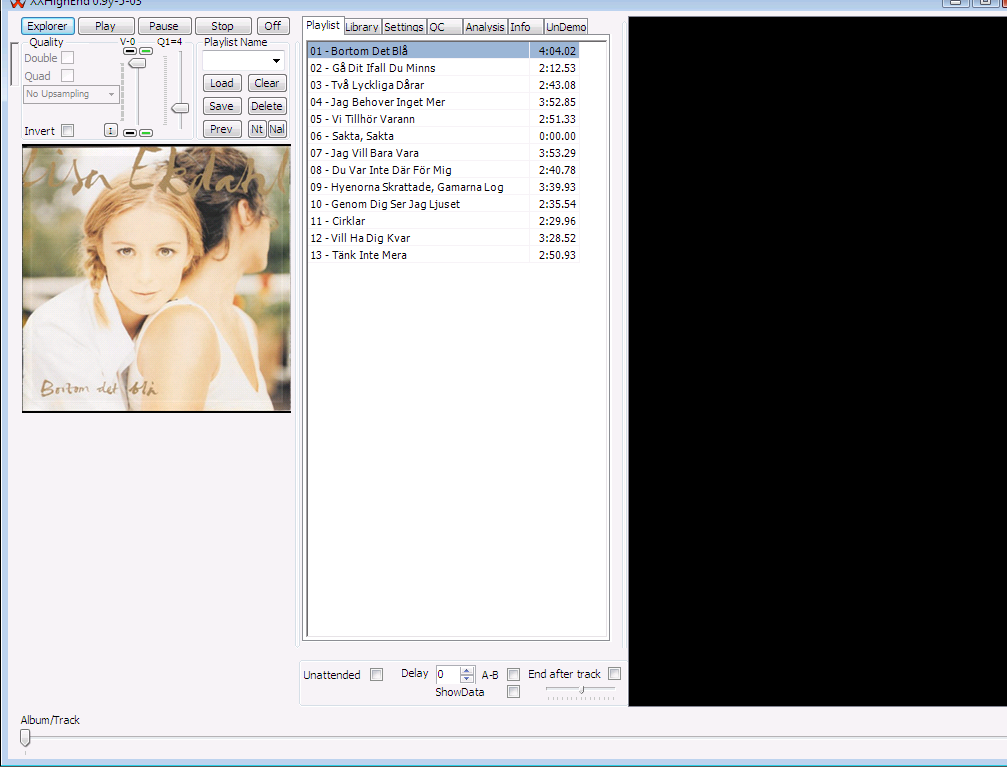
Task: Click the Off button
Action: 273,26
